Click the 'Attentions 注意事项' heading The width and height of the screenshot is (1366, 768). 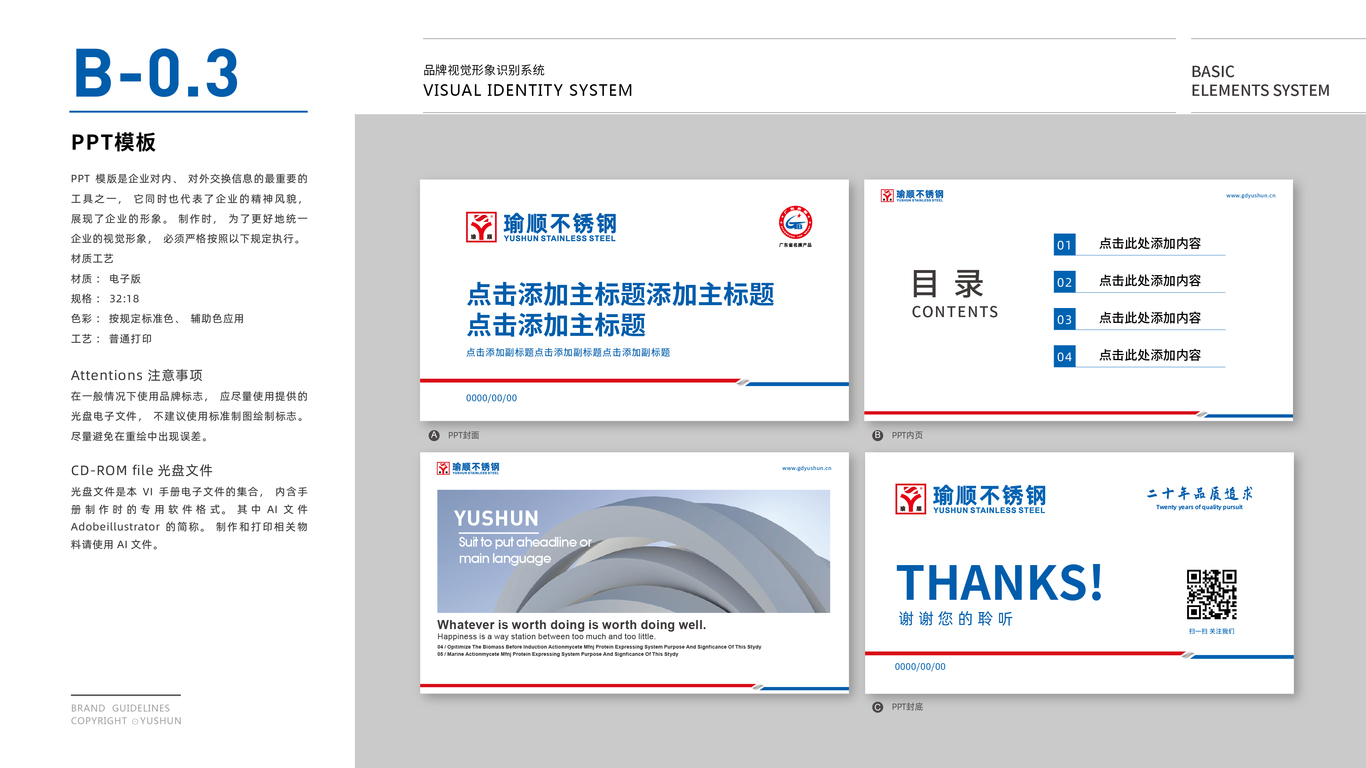click(137, 375)
